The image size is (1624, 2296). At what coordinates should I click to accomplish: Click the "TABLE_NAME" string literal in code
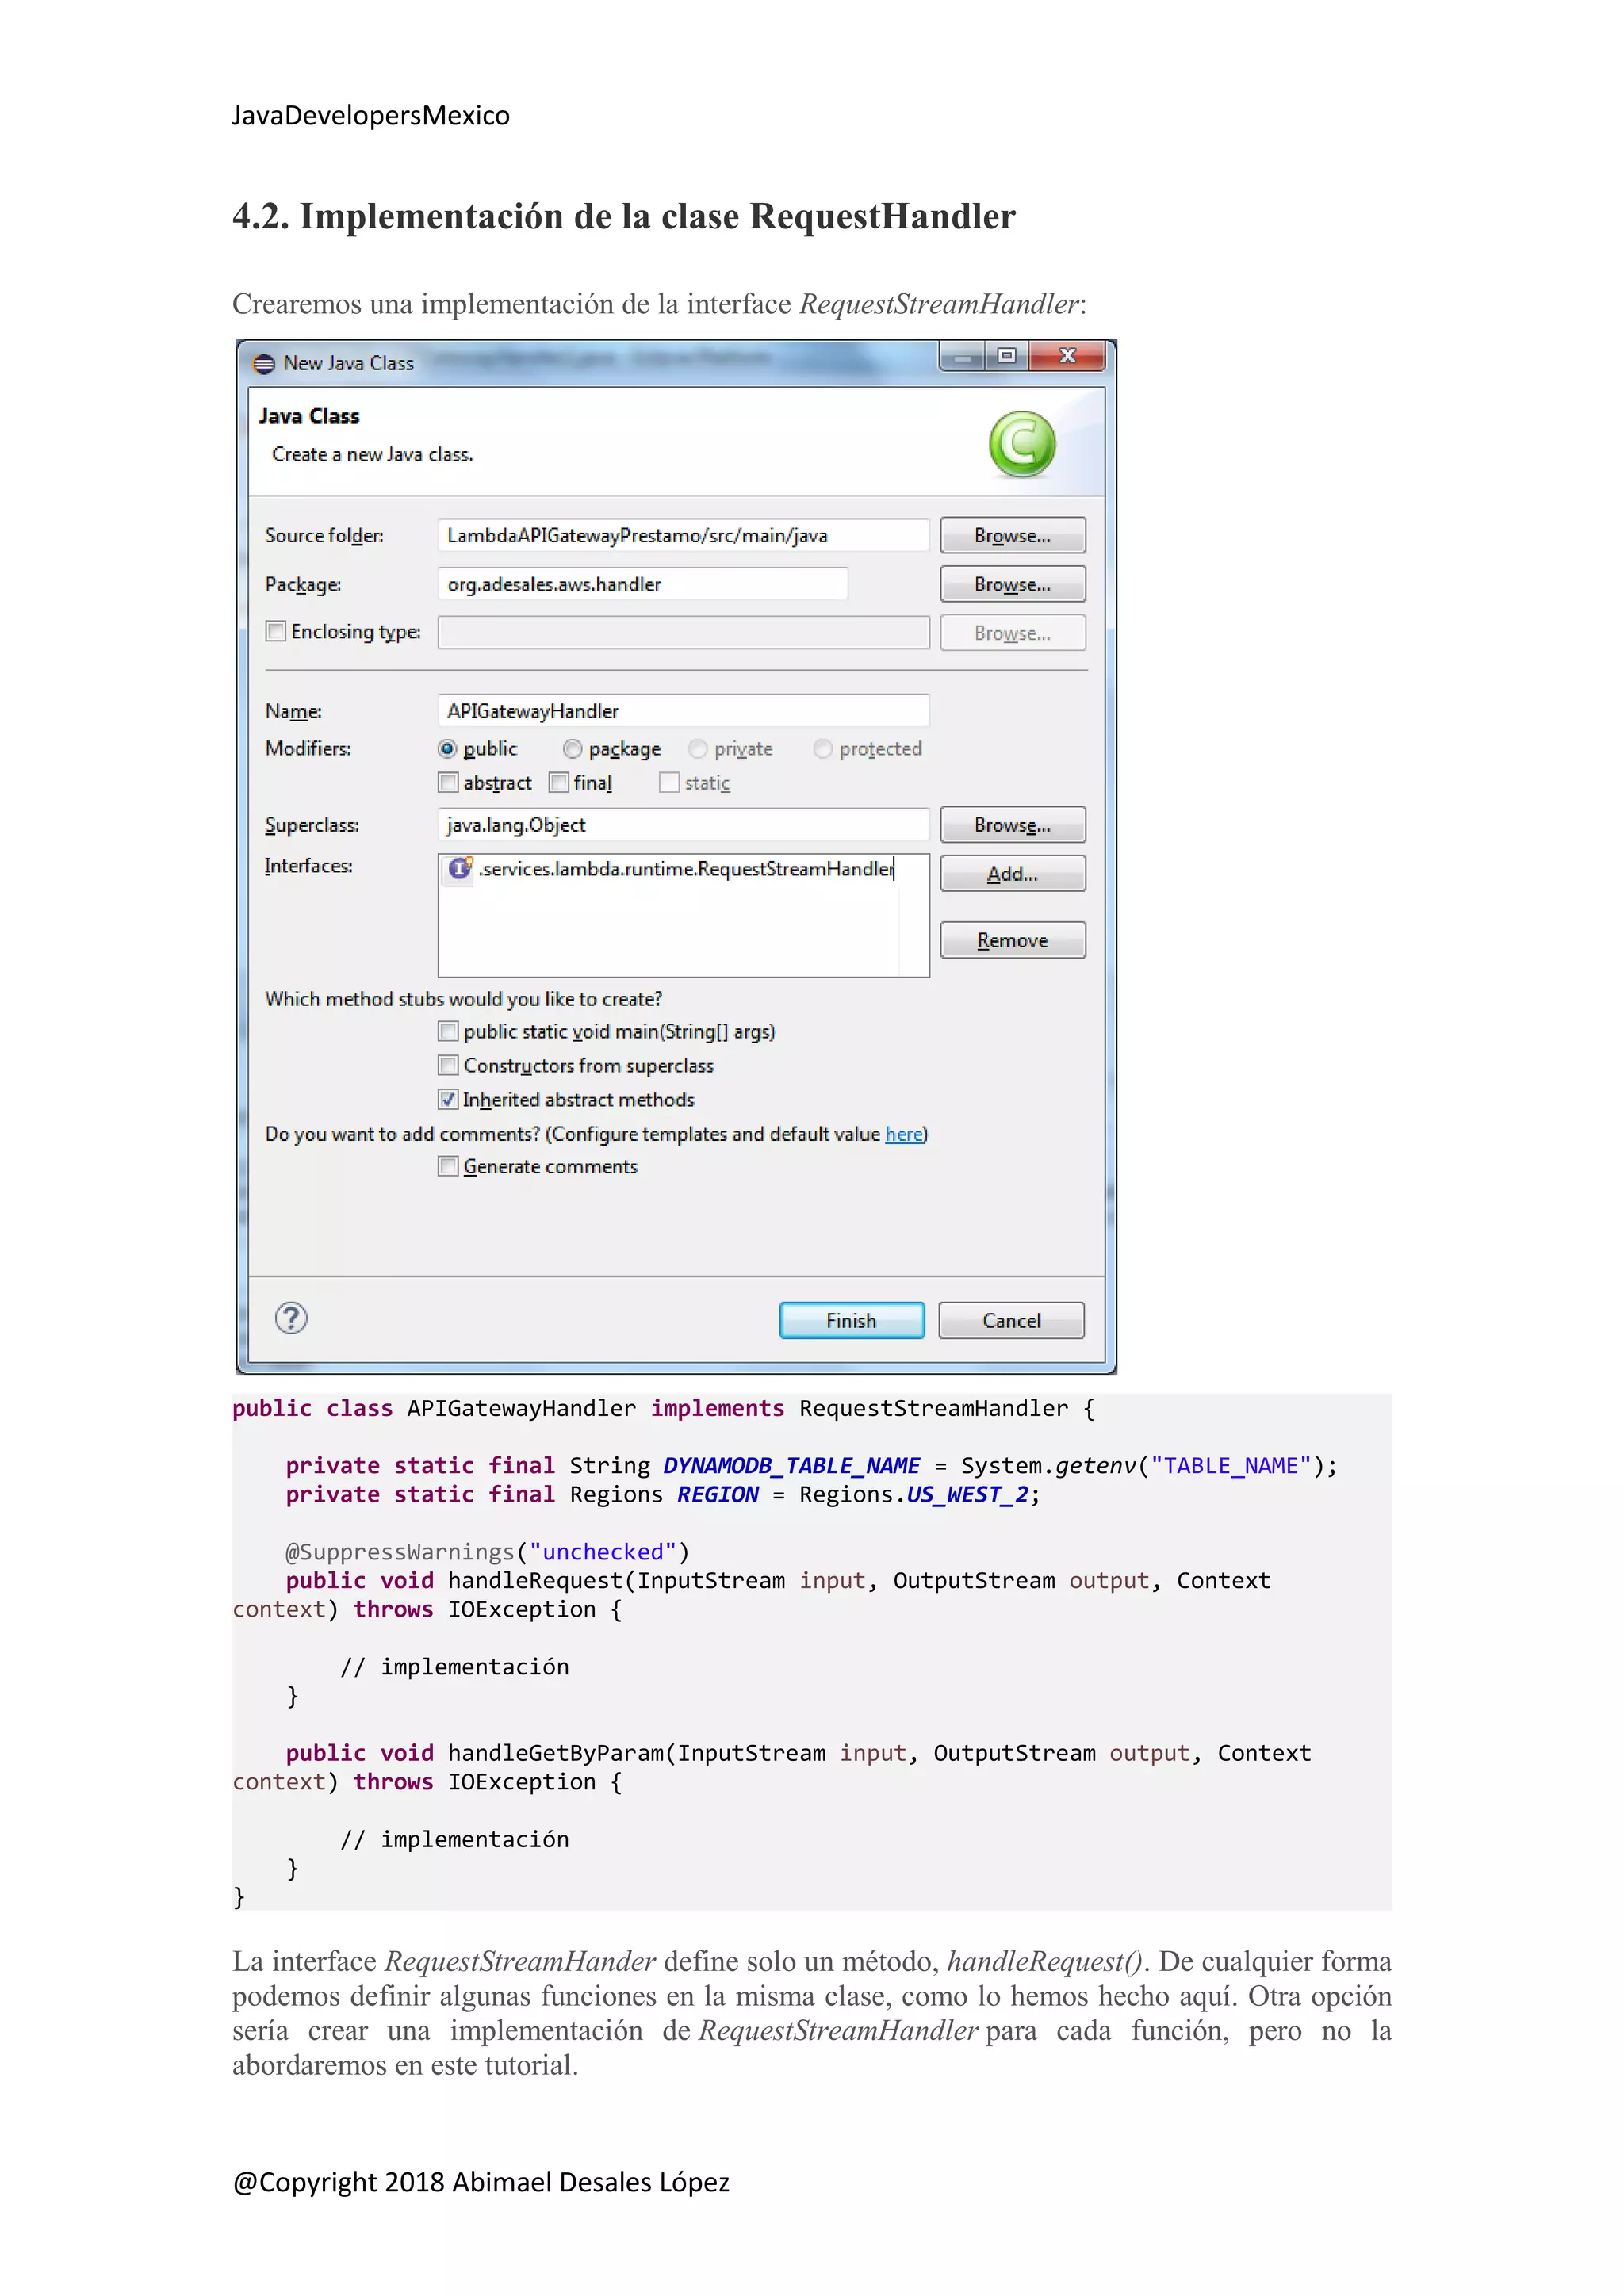click(1230, 1465)
